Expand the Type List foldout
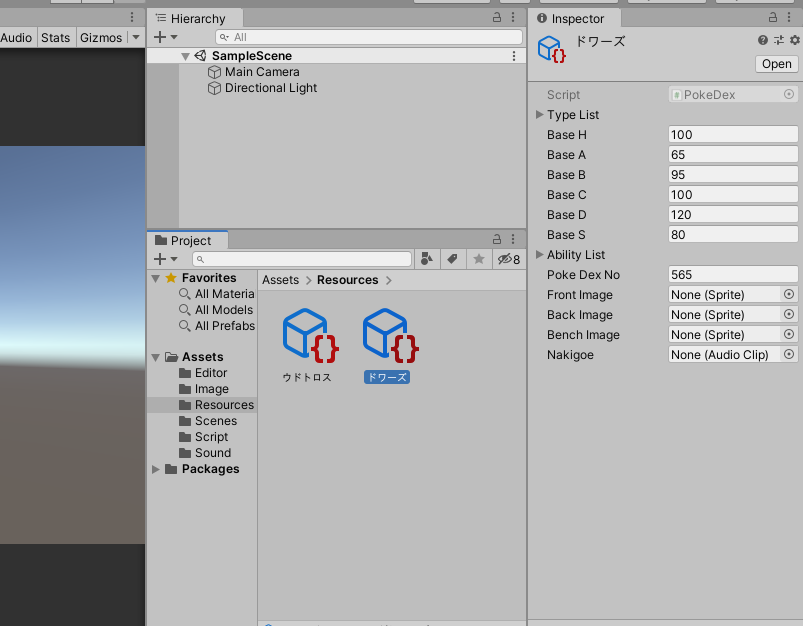 (539, 115)
